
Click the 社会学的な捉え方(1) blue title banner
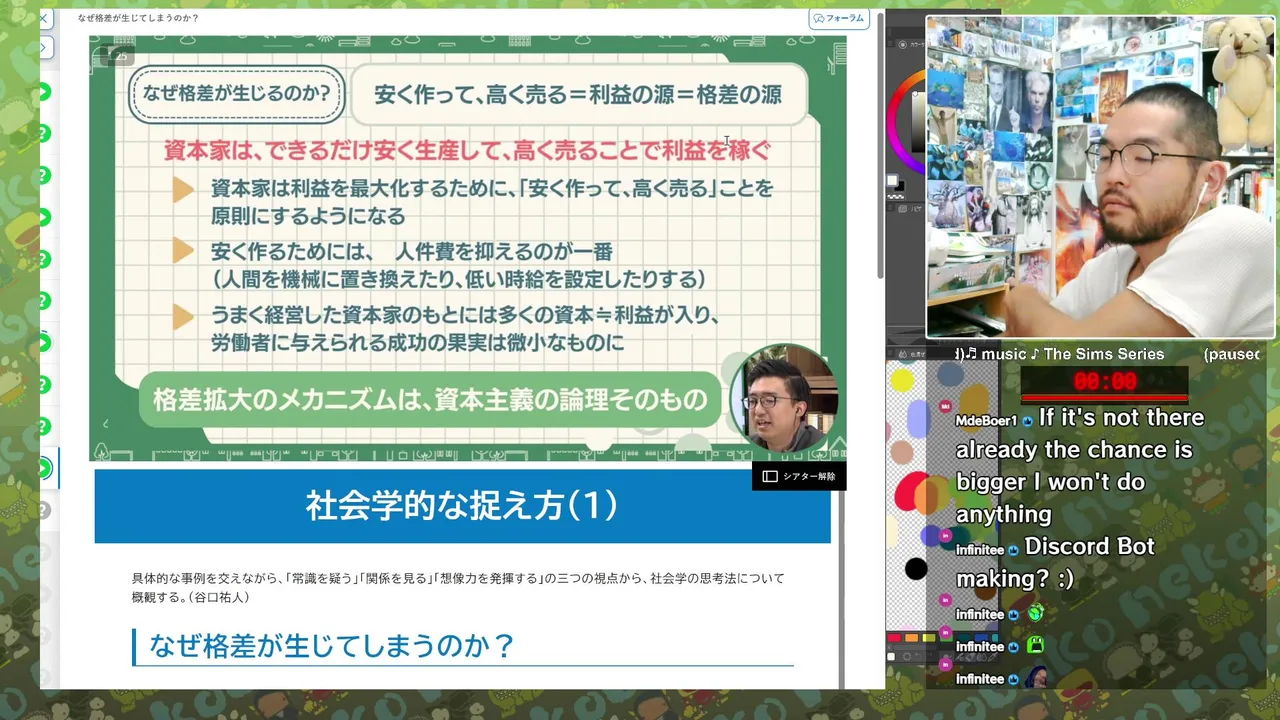(x=462, y=506)
